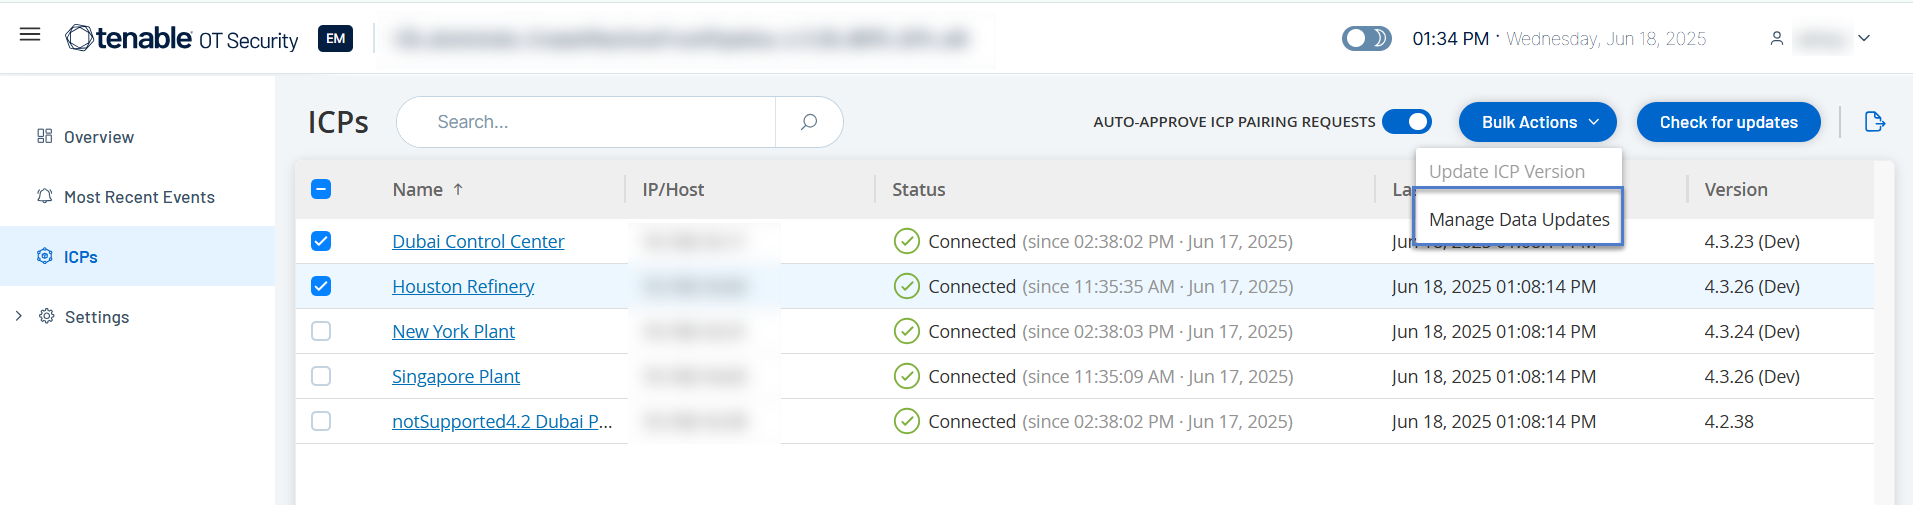Click the Settings gear icon in sidebar
The width and height of the screenshot is (1913, 505).
47,316
